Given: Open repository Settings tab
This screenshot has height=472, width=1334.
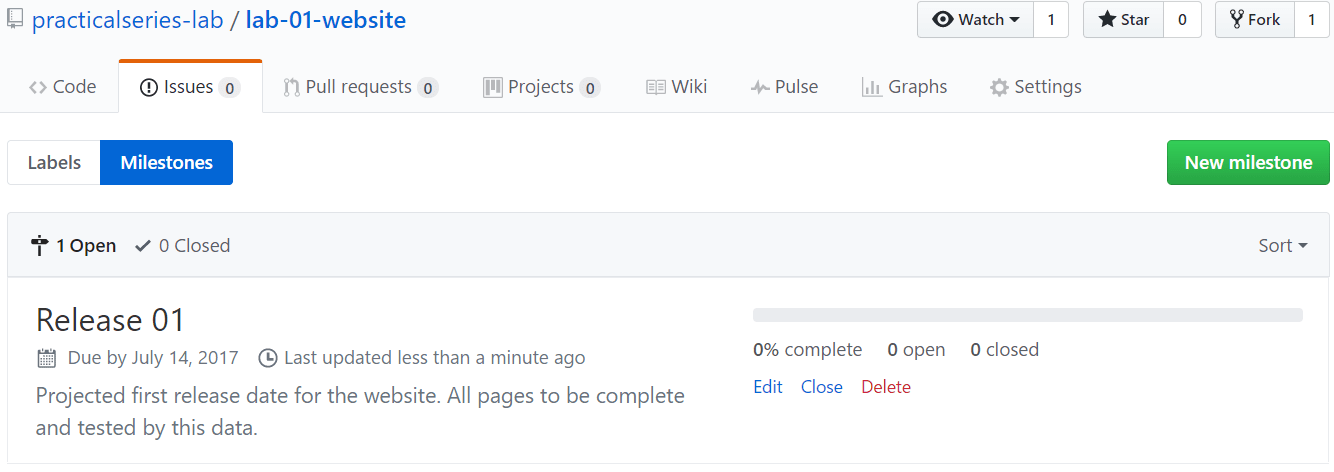Looking at the screenshot, I should pyautogui.click(x=1035, y=87).
